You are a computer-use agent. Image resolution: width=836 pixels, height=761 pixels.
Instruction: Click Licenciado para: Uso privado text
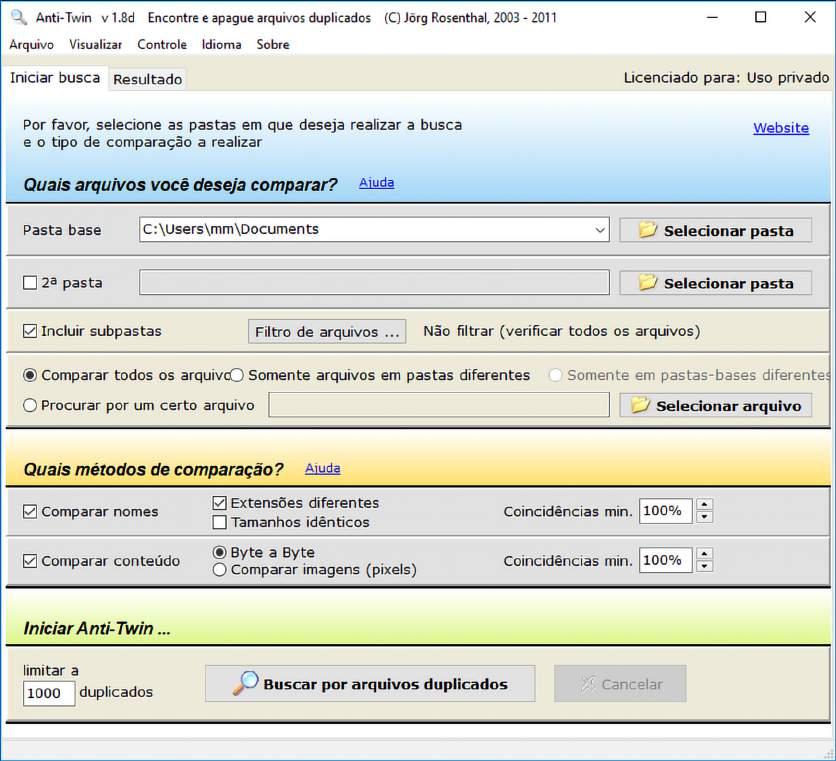(x=726, y=78)
